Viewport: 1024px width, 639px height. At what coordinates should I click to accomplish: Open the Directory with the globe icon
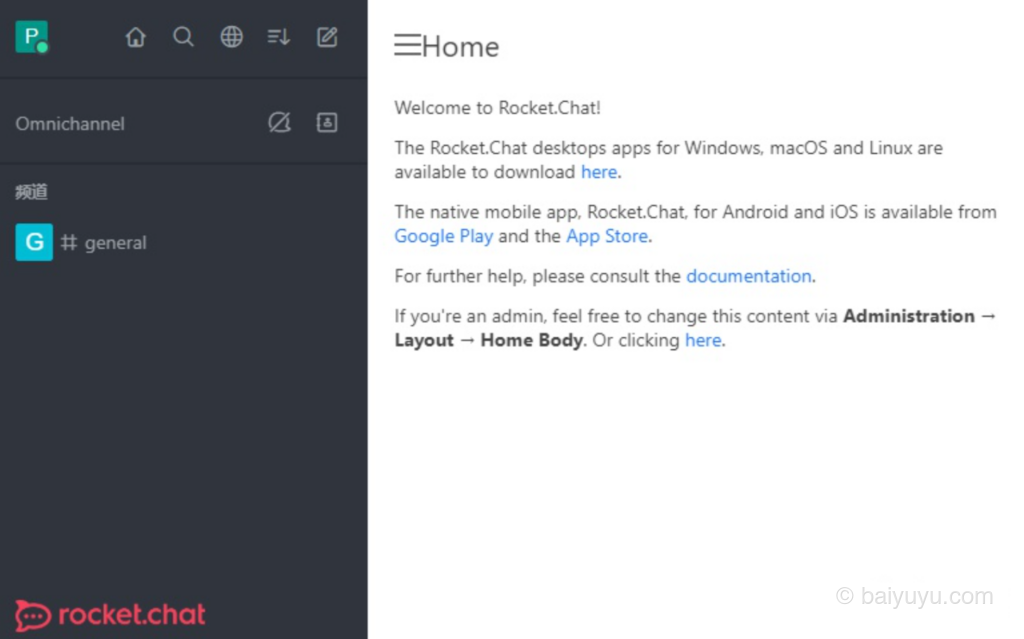(x=231, y=36)
